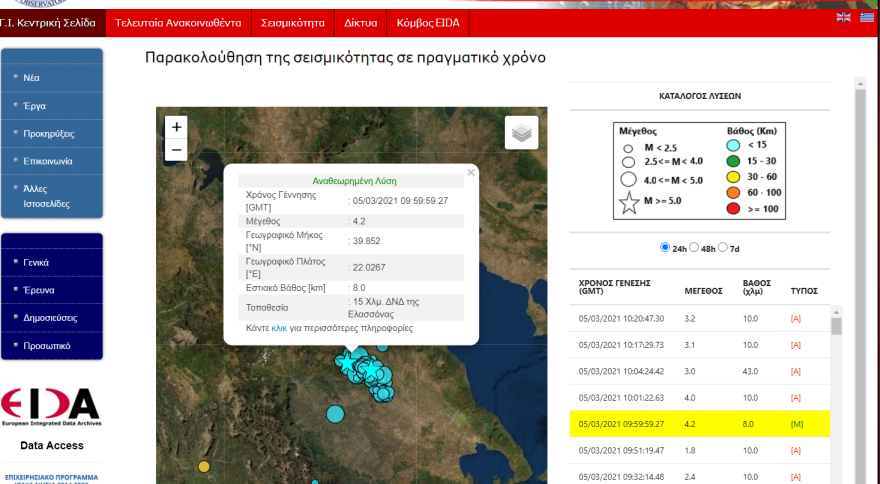Click cyan '< 15' depth legend swatch
Viewport: 880px width, 484px height.
tap(733, 145)
